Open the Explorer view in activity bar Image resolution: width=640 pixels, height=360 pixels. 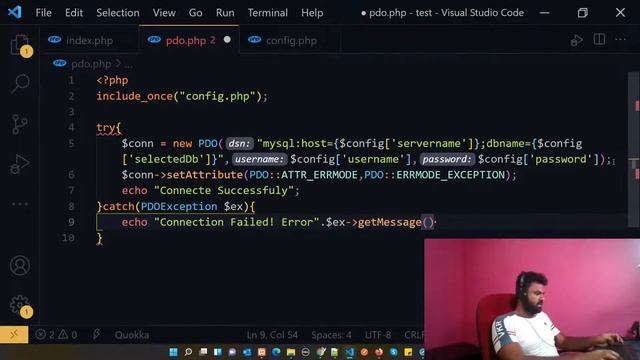pyautogui.click(x=20, y=44)
